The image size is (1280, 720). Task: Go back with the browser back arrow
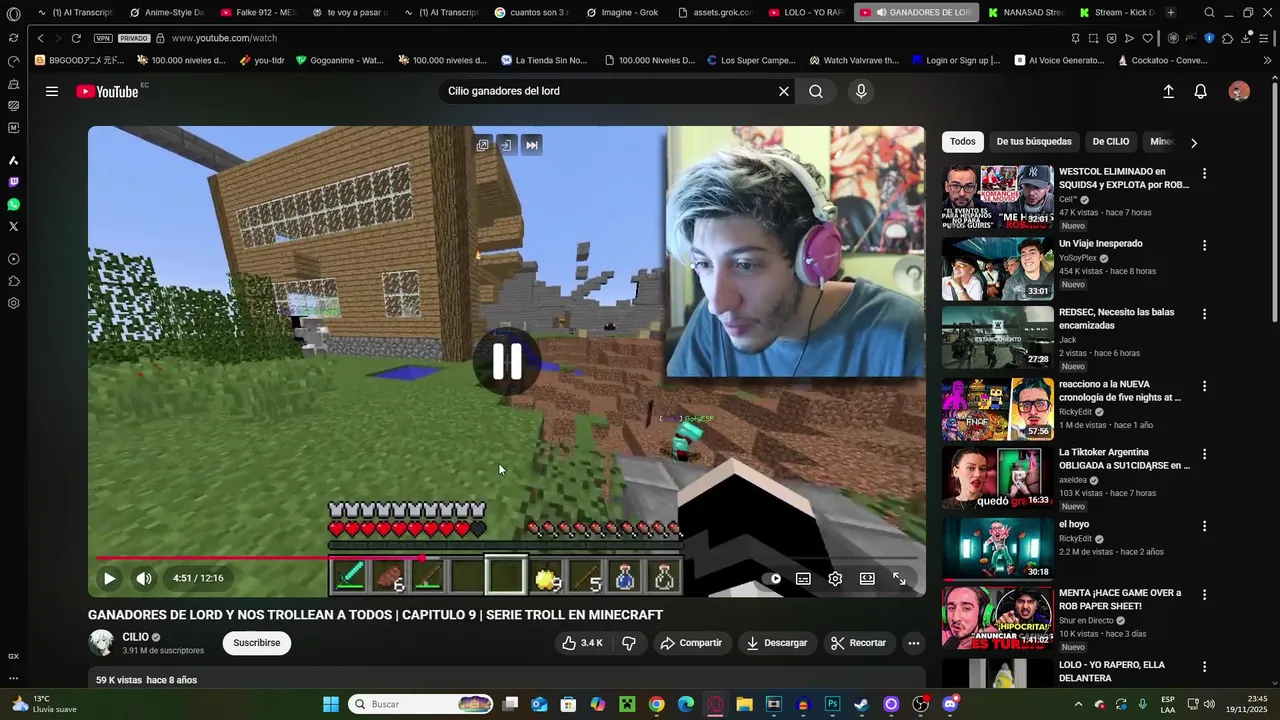40,38
